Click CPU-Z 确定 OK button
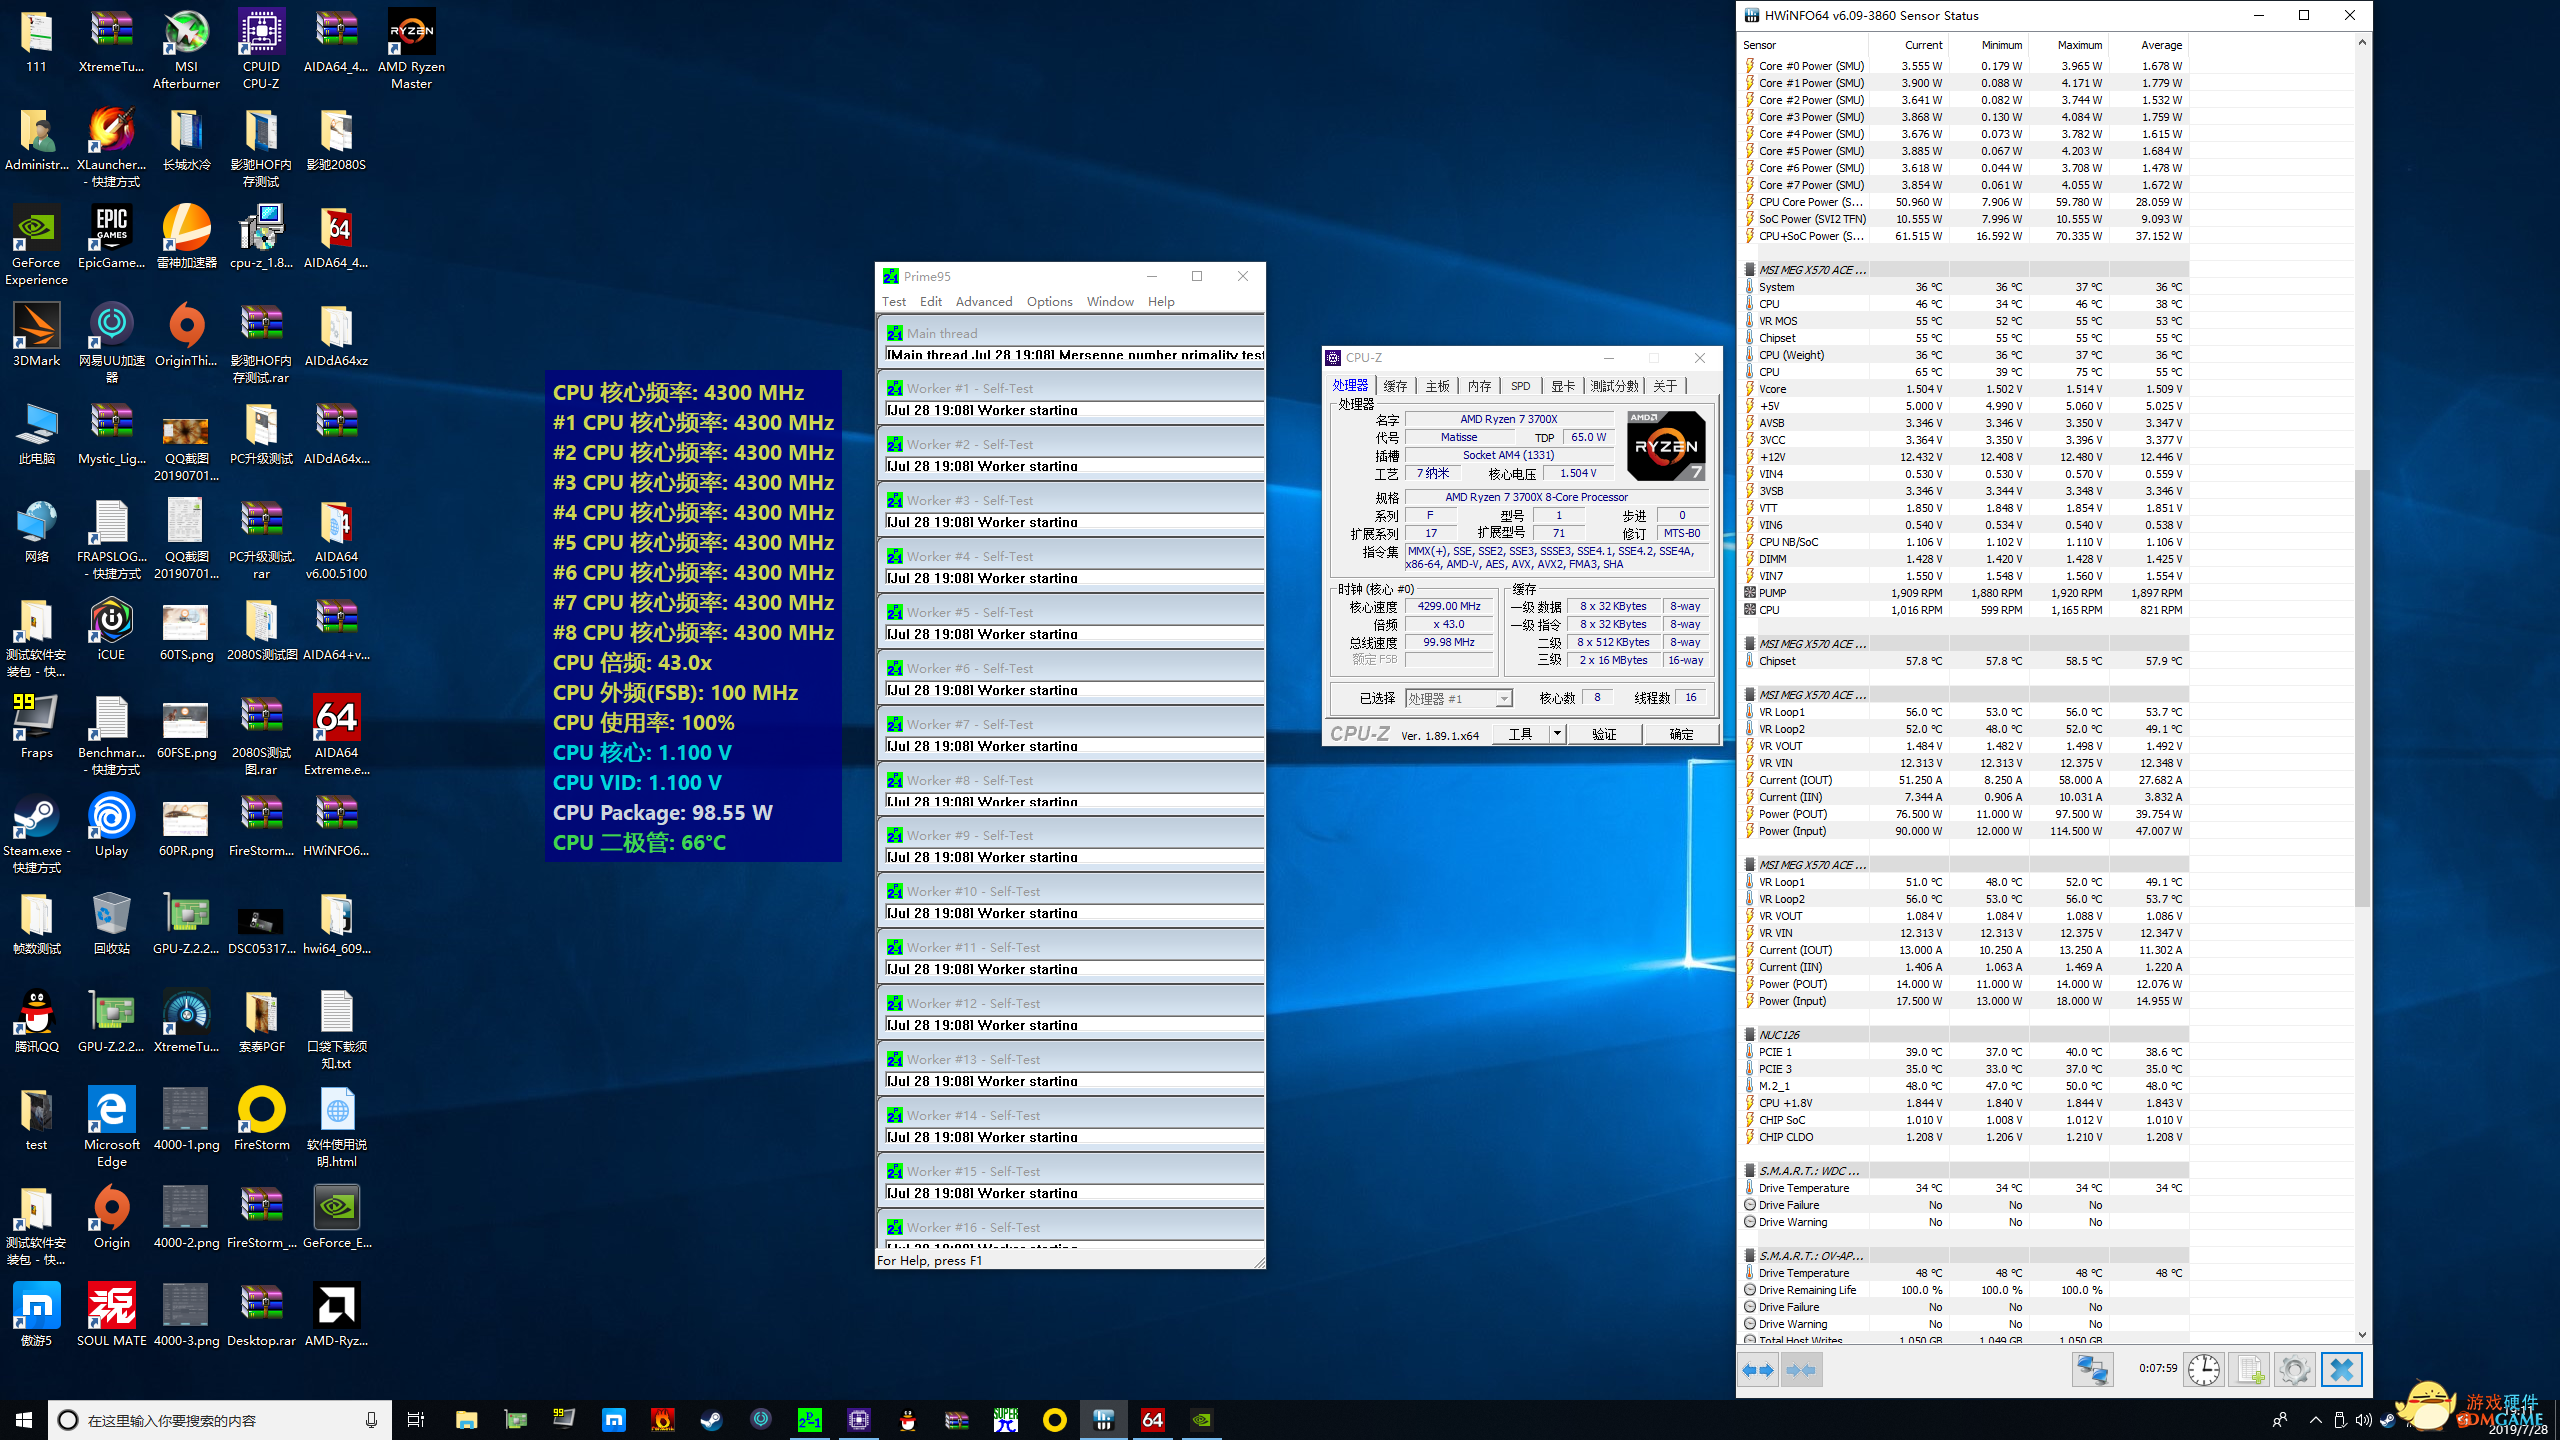The width and height of the screenshot is (2560, 1440). (1681, 734)
